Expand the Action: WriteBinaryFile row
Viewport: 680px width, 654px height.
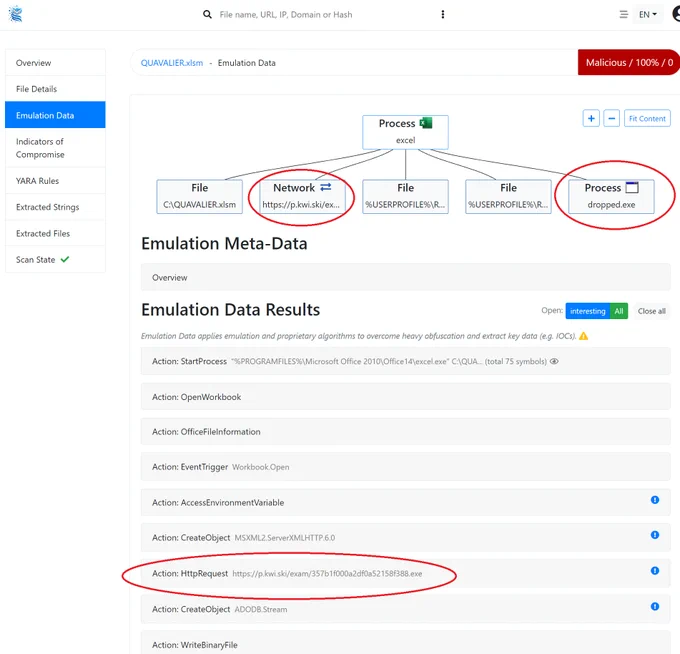[405, 643]
